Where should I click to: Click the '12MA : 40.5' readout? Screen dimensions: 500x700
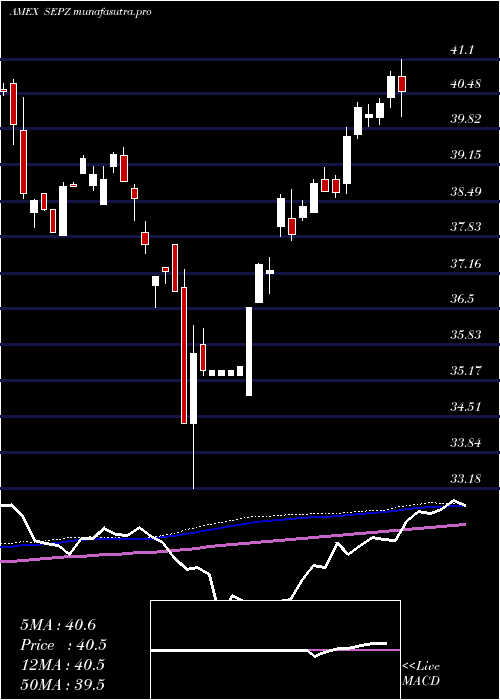(x=62, y=665)
